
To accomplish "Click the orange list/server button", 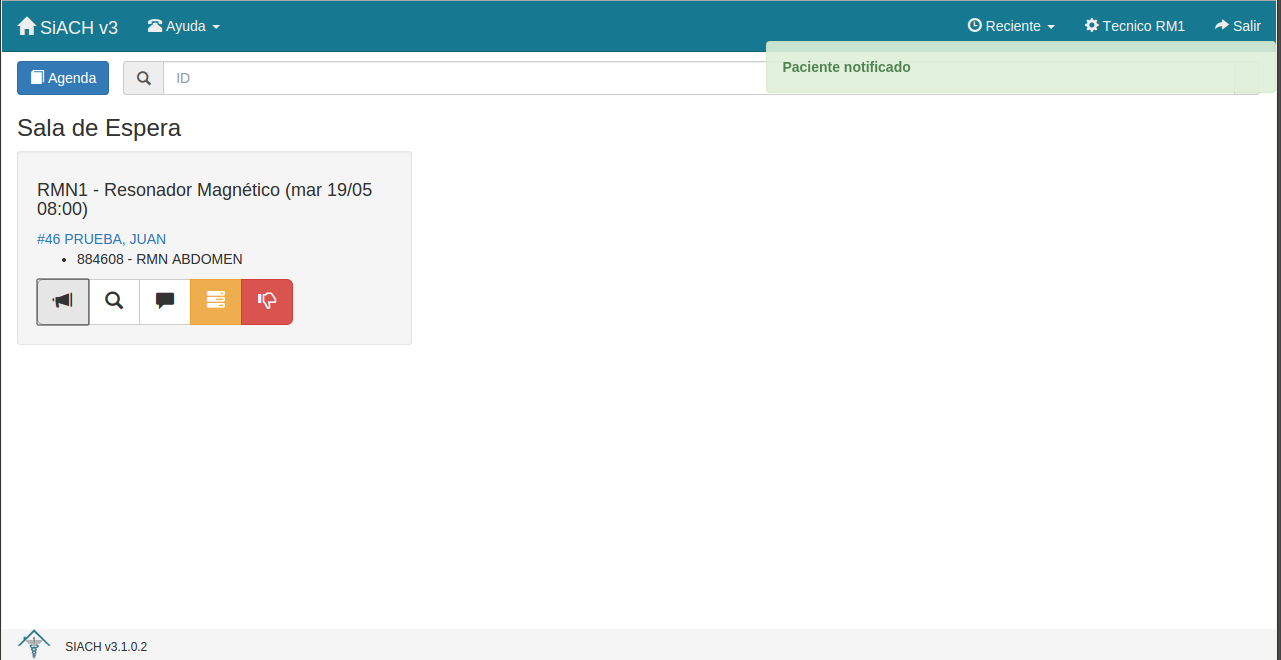I will (216, 301).
